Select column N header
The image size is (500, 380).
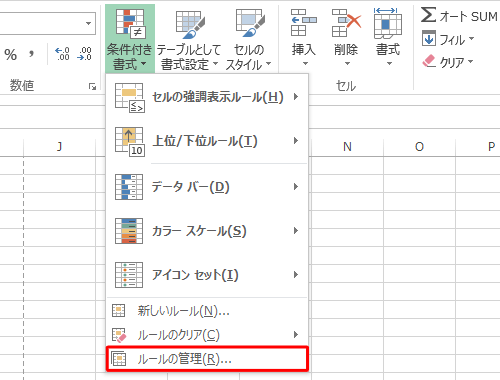(x=347, y=146)
